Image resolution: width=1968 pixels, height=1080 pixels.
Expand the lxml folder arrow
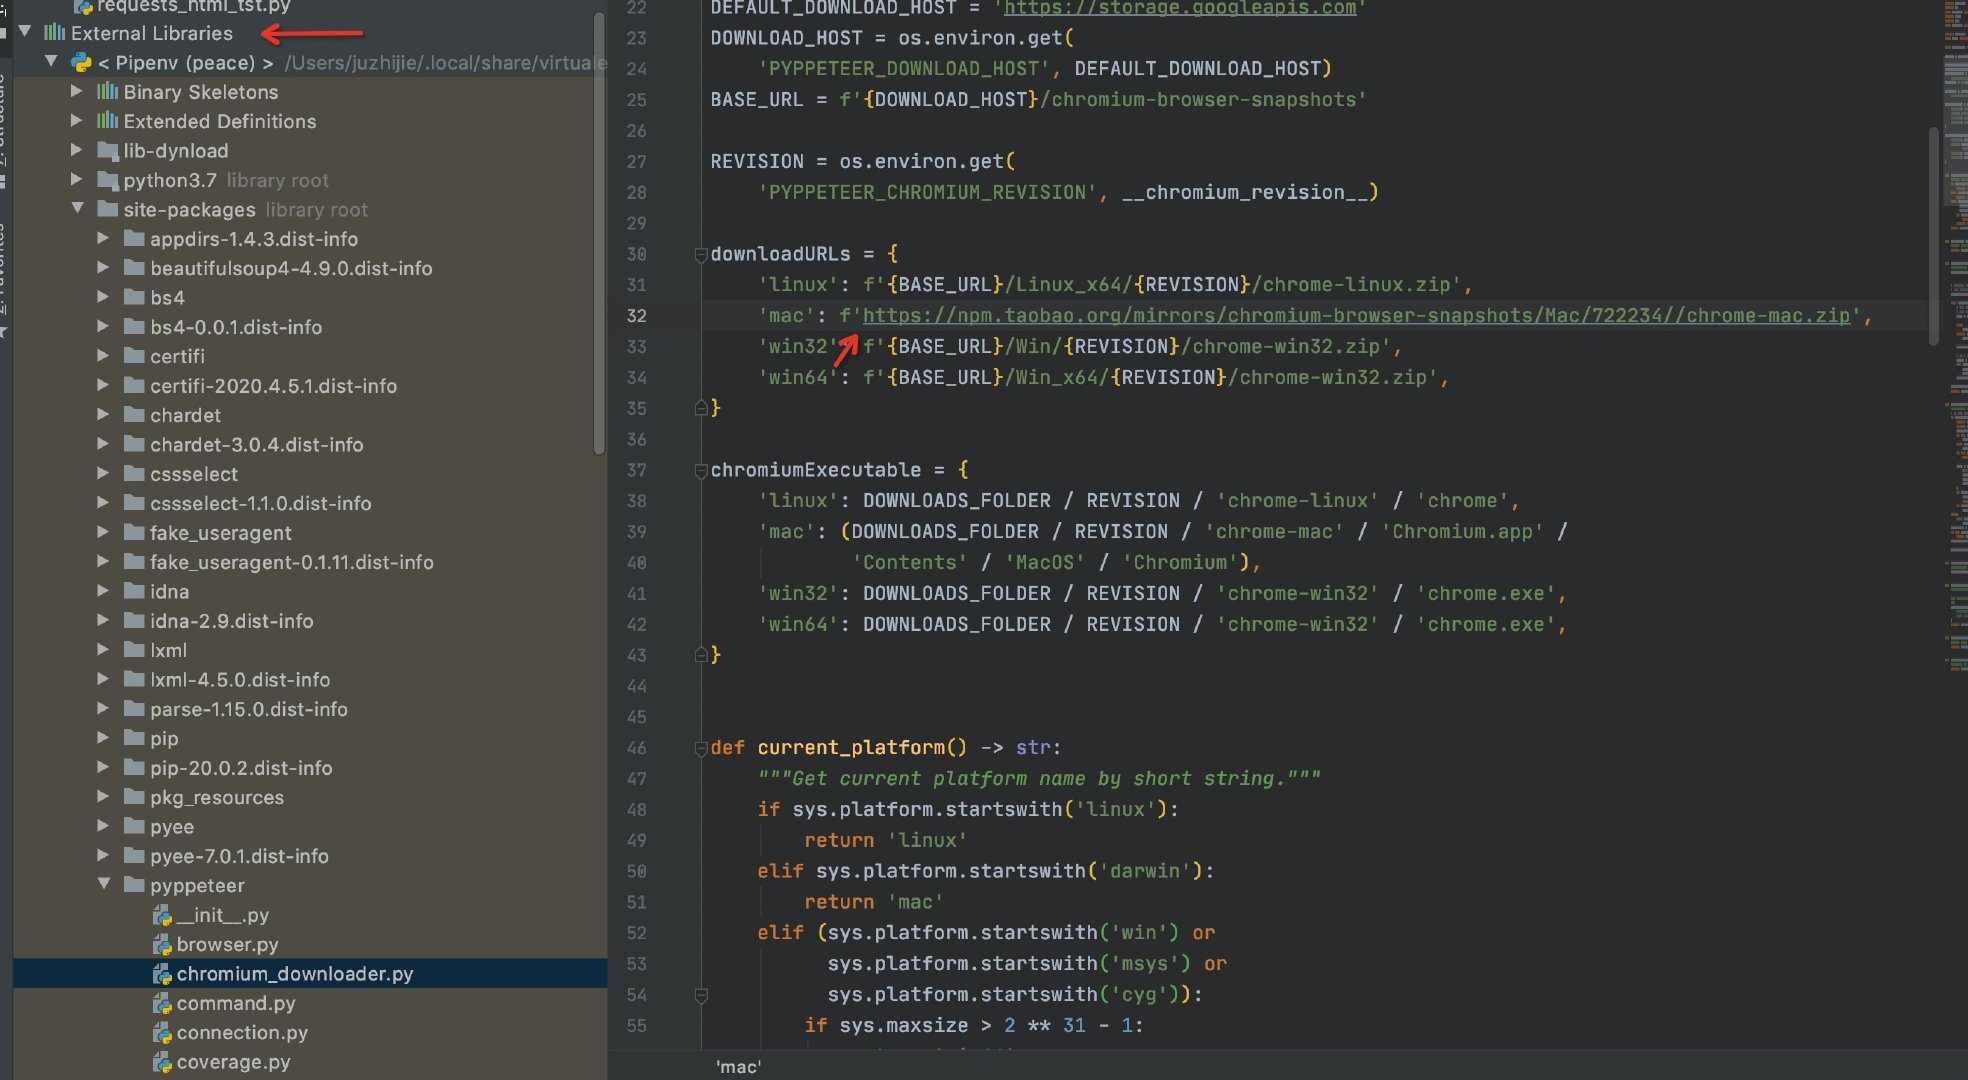click(x=103, y=651)
